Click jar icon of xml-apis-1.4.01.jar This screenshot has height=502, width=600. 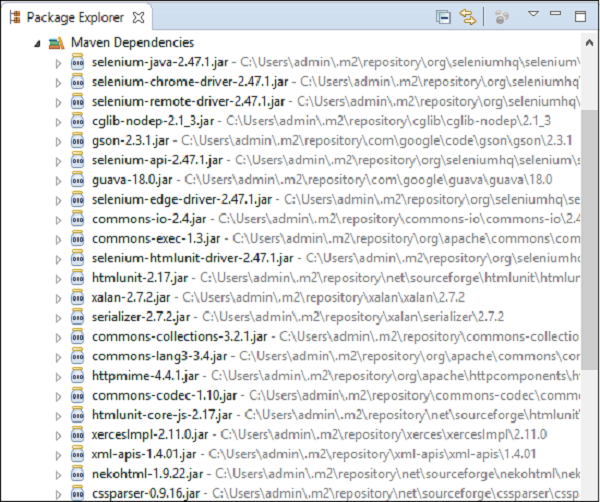78,454
